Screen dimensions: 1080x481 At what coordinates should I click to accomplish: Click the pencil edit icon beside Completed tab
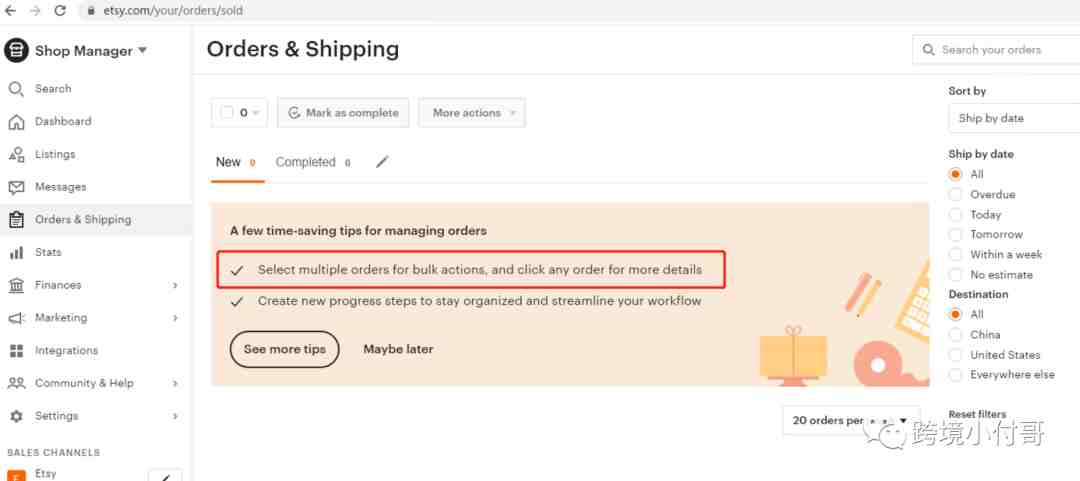[382, 161]
